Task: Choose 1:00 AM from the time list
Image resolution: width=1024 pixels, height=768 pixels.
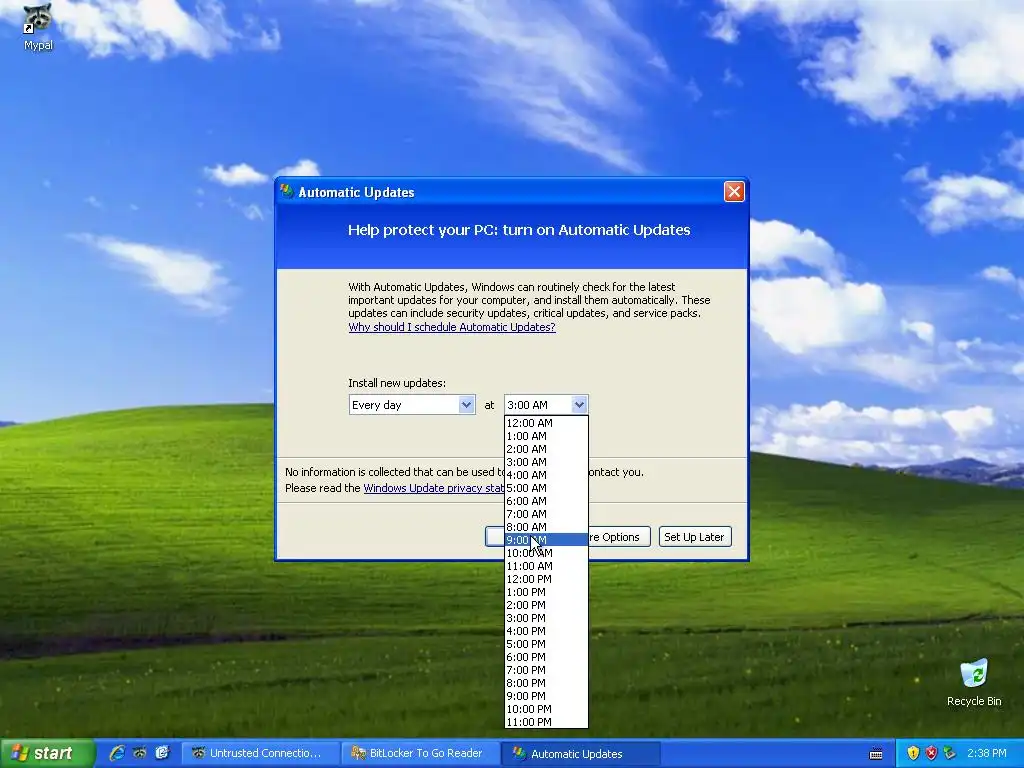Action: pyautogui.click(x=546, y=436)
